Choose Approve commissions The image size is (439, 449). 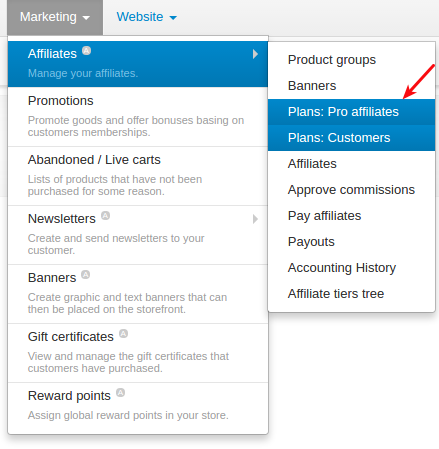[352, 190]
